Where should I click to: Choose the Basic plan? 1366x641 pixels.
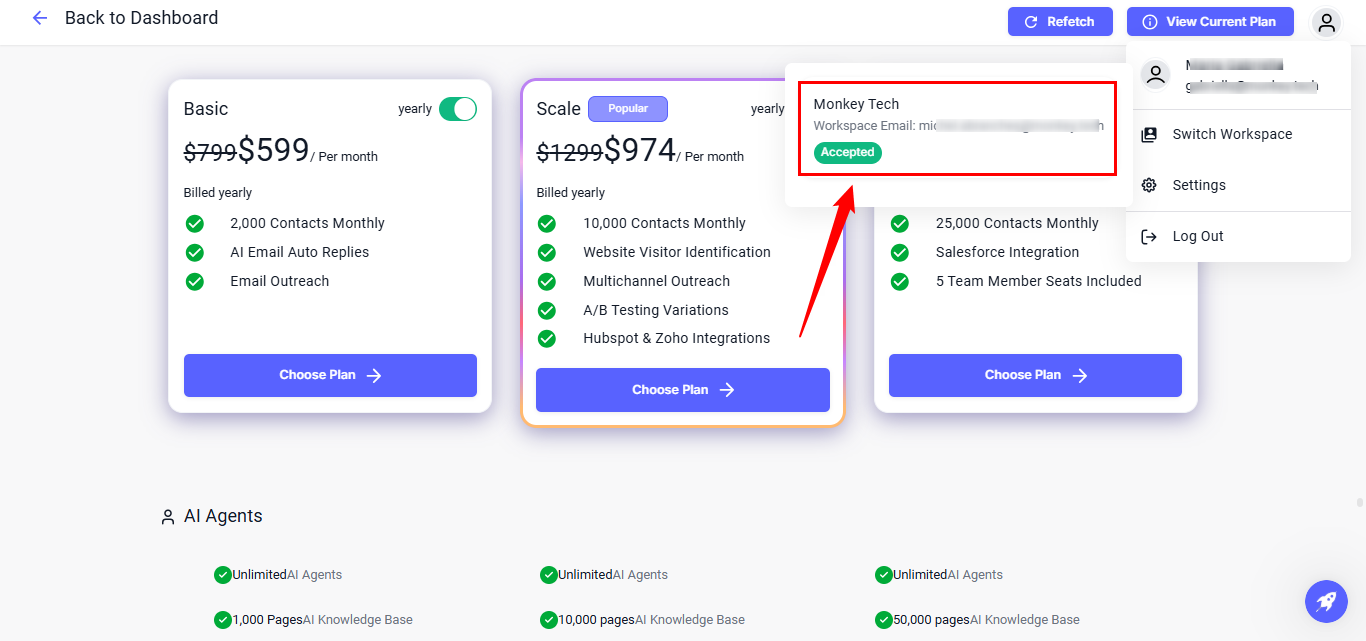coord(330,375)
